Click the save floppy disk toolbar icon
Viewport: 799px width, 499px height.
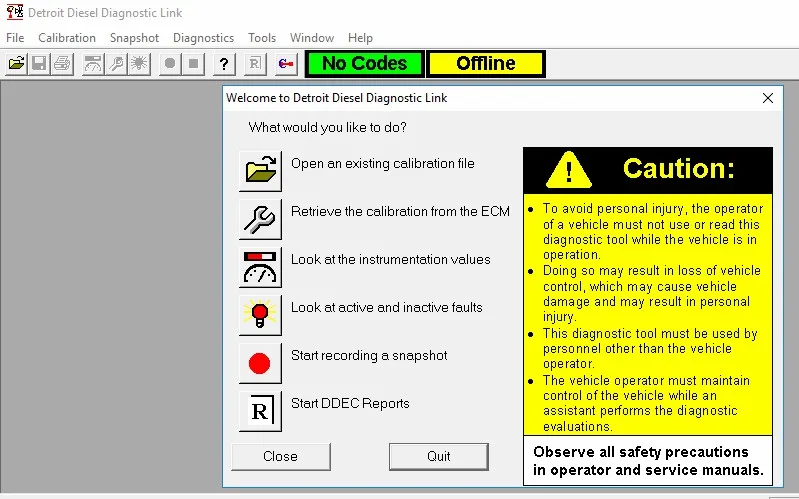39,64
